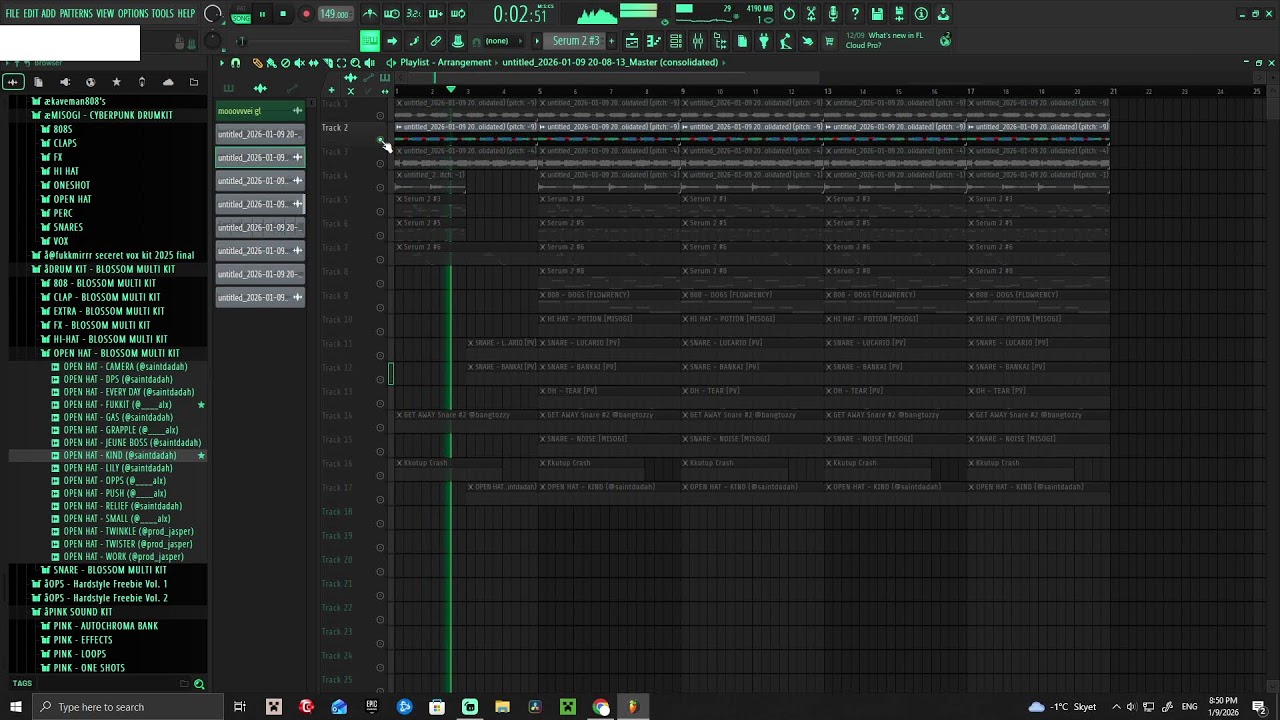The image size is (1280, 720).
Task: Click the browser favorites star tab icon
Action: 116,82
